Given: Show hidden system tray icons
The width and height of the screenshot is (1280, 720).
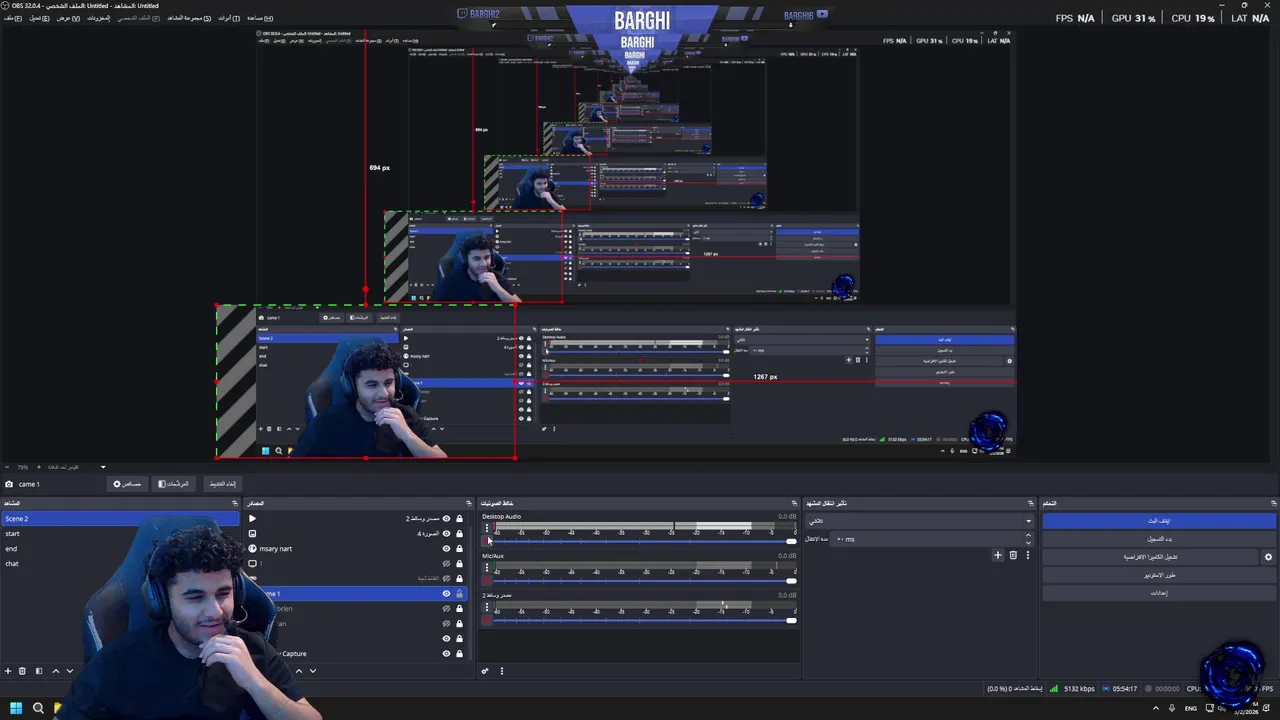Looking at the screenshot, I should 1156,708.
